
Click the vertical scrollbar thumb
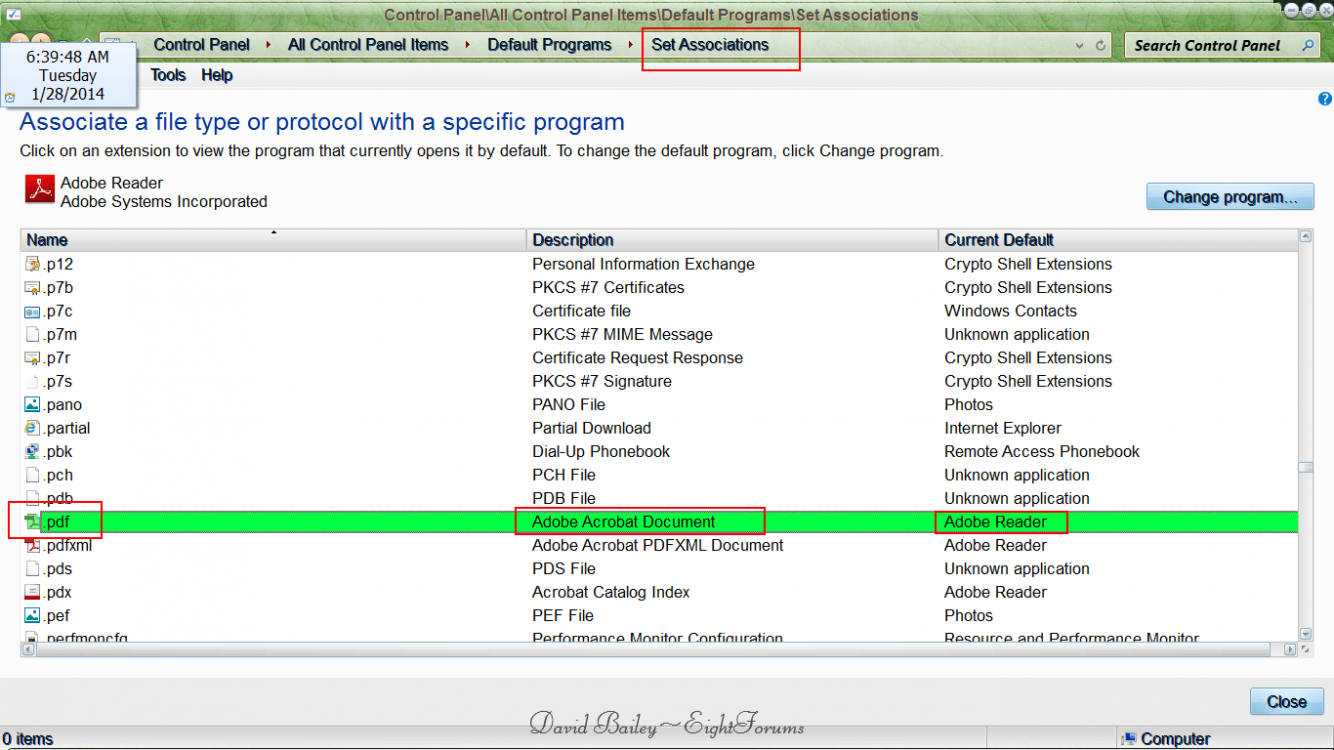(1305, 467)
